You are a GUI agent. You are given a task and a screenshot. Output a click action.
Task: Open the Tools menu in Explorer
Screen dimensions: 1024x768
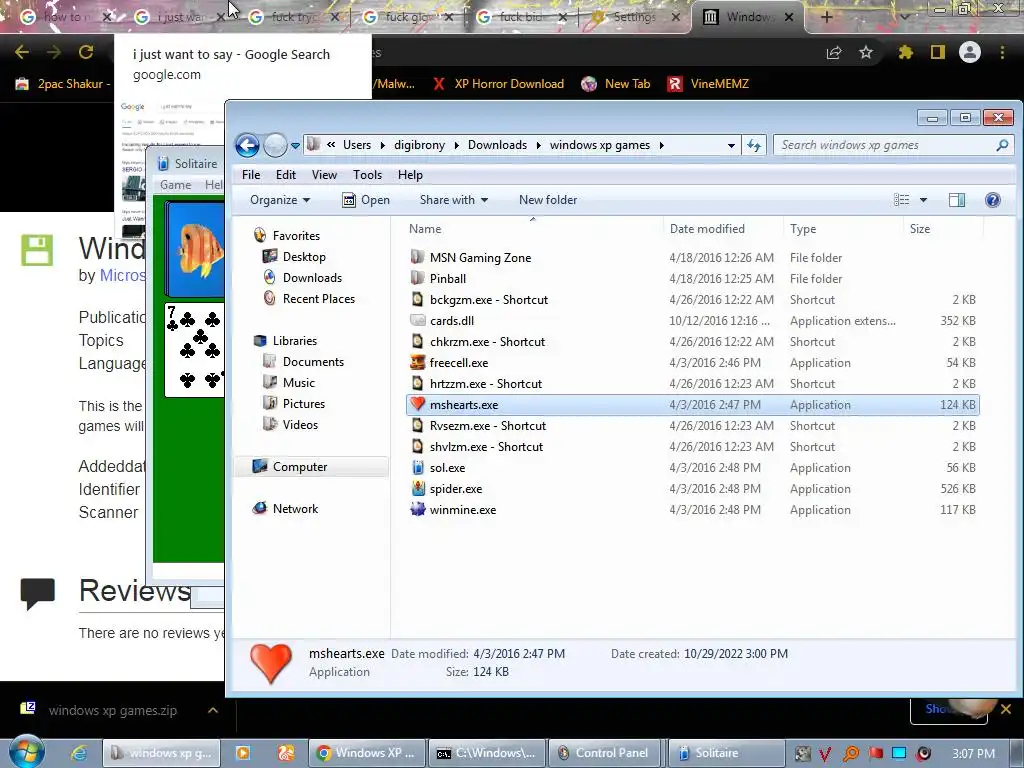tap(367, 175)
